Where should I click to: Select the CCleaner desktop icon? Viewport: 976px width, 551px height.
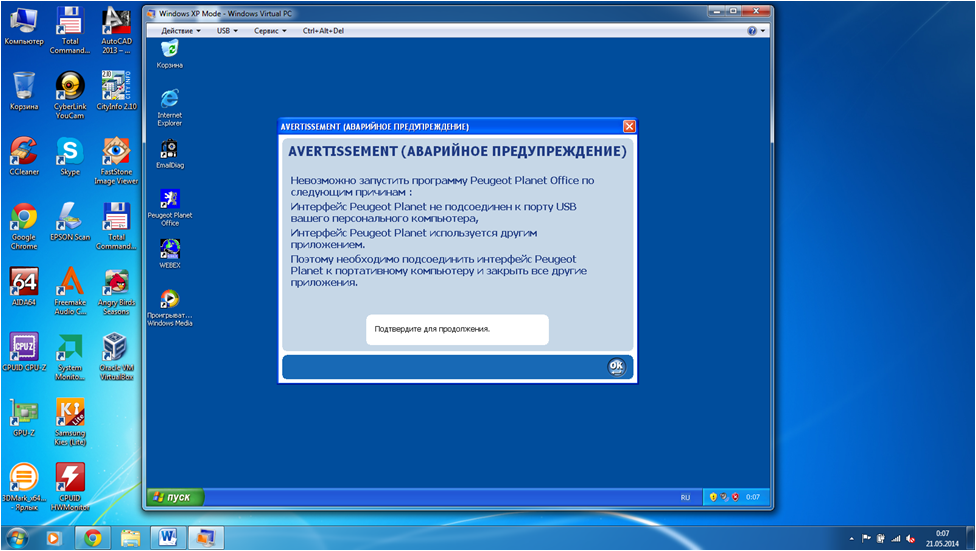pos(24,156)
